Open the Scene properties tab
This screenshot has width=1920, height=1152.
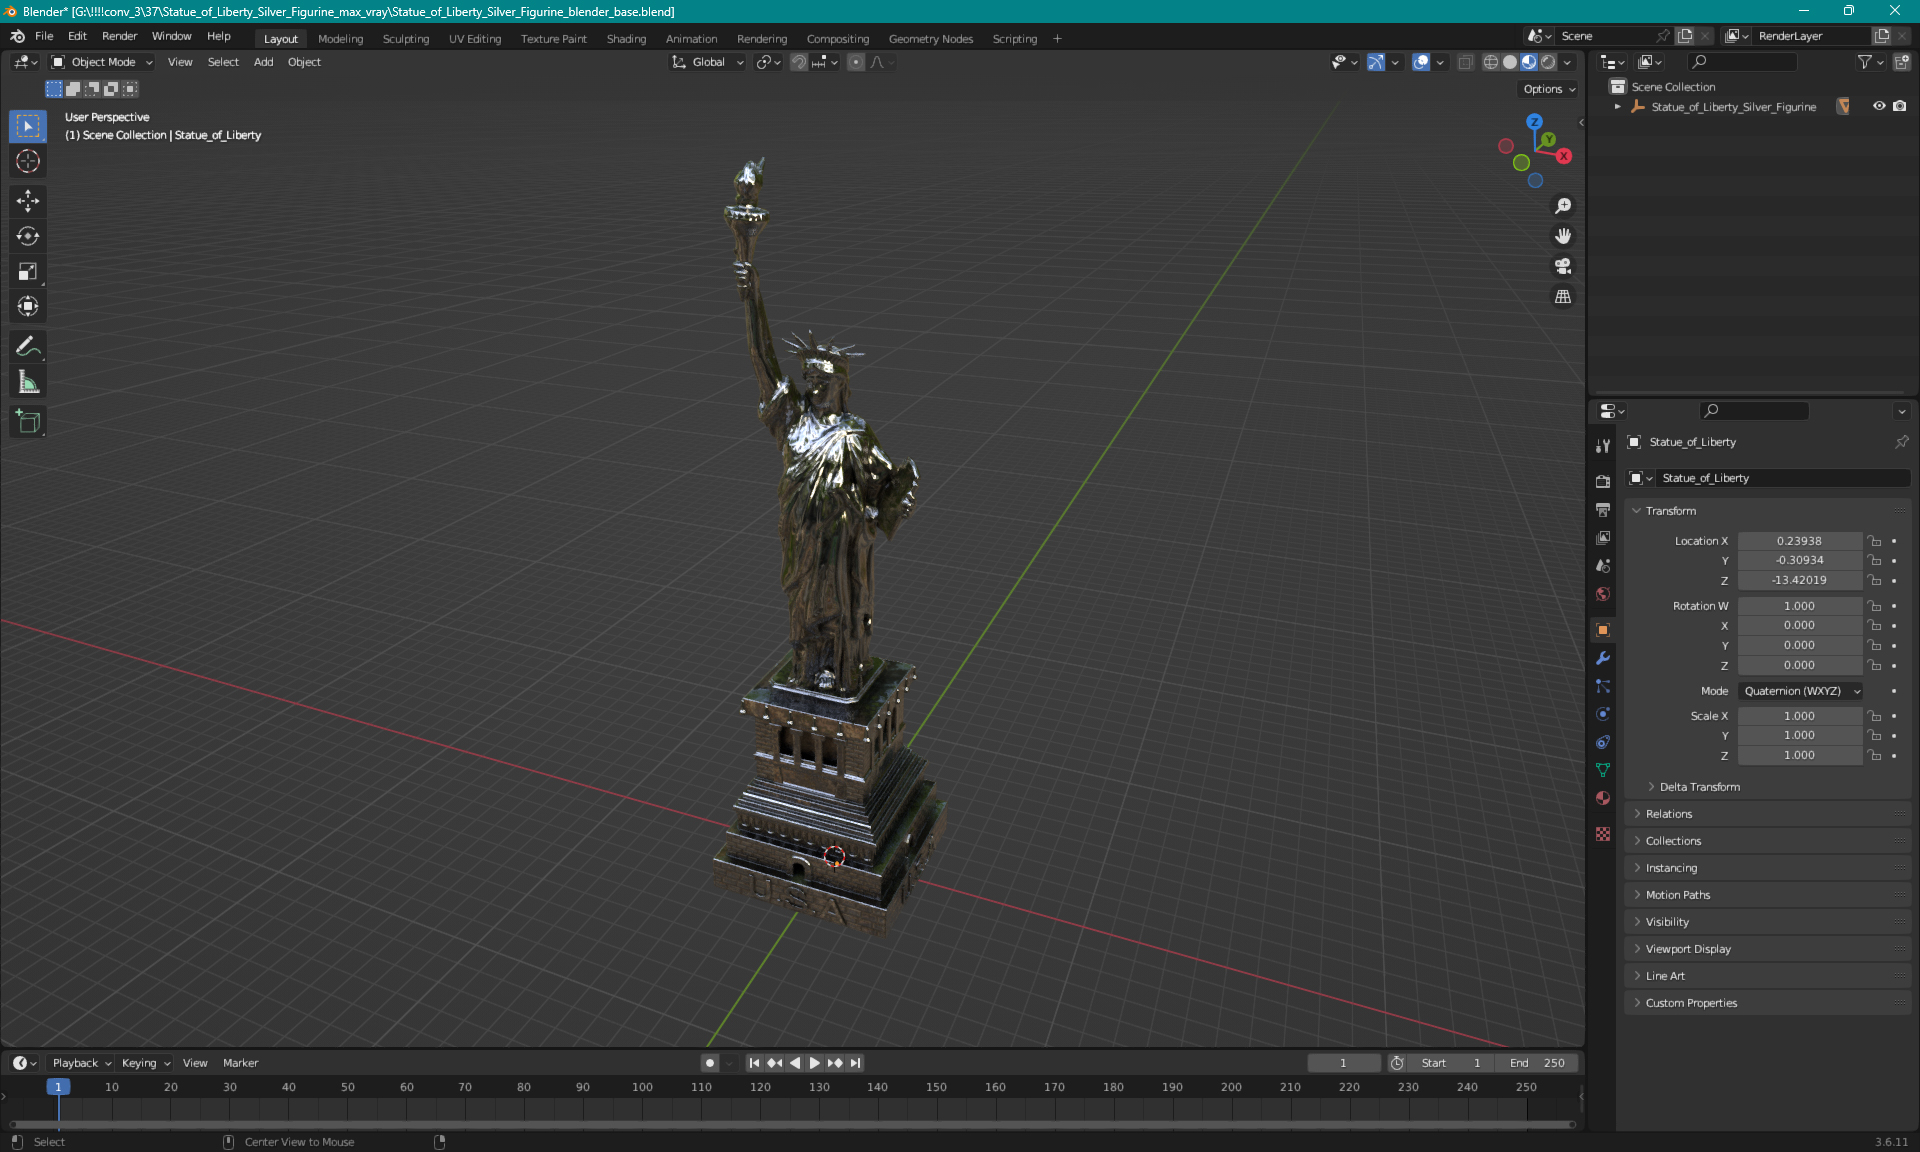point(1603,565)
